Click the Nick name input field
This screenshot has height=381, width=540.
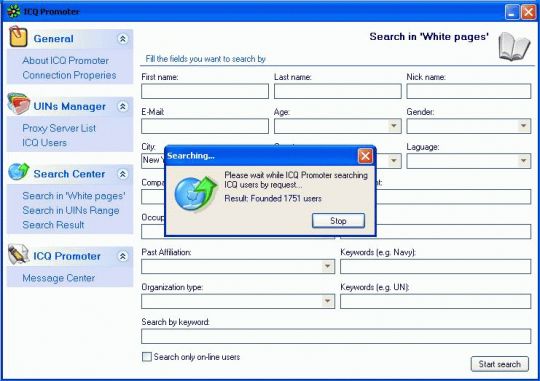coord(469,91)
